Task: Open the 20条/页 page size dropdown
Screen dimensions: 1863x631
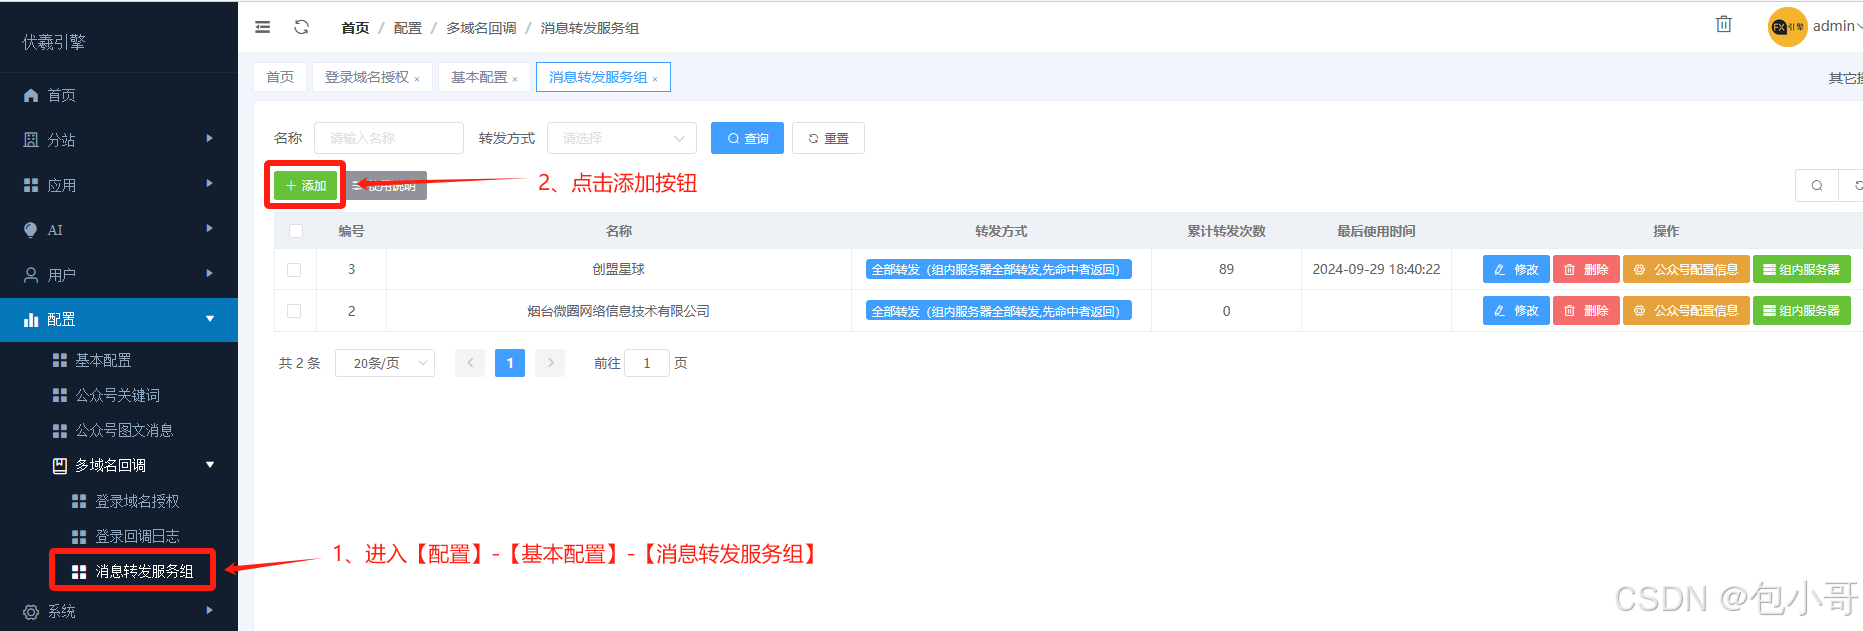Action: (x=385, y=363)
